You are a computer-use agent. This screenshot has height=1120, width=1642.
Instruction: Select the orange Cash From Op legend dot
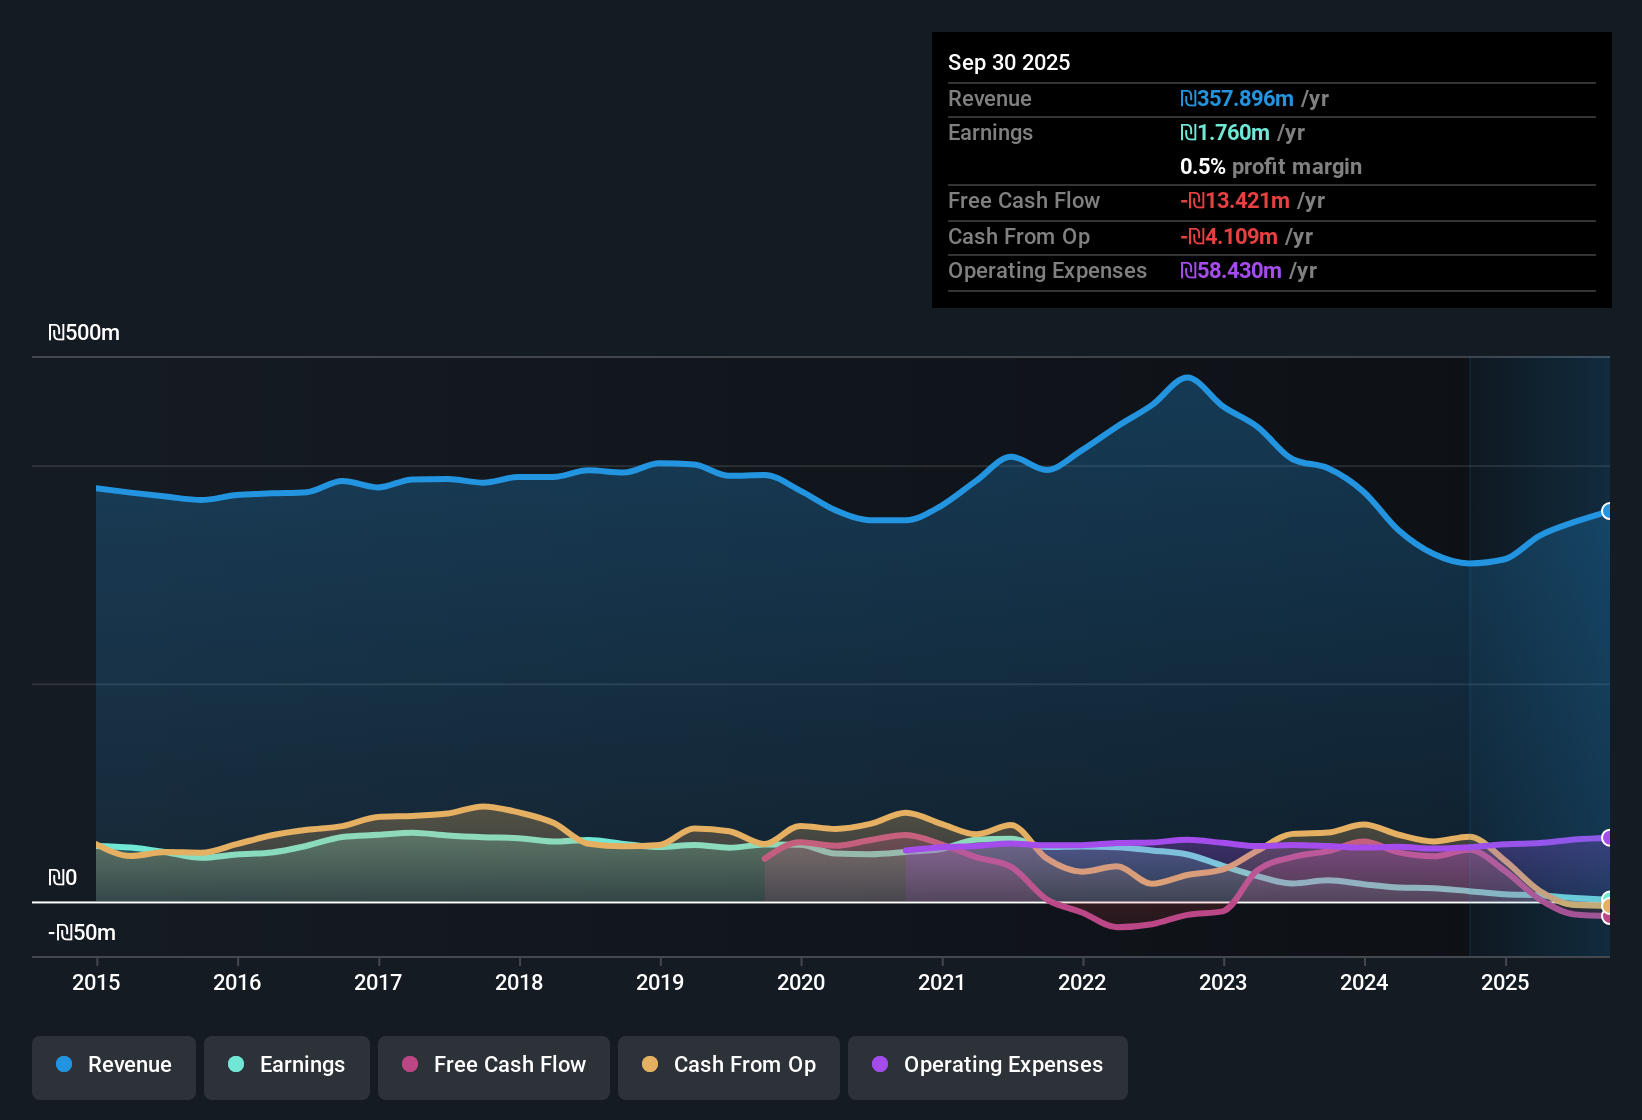(x=649, y=1065)
